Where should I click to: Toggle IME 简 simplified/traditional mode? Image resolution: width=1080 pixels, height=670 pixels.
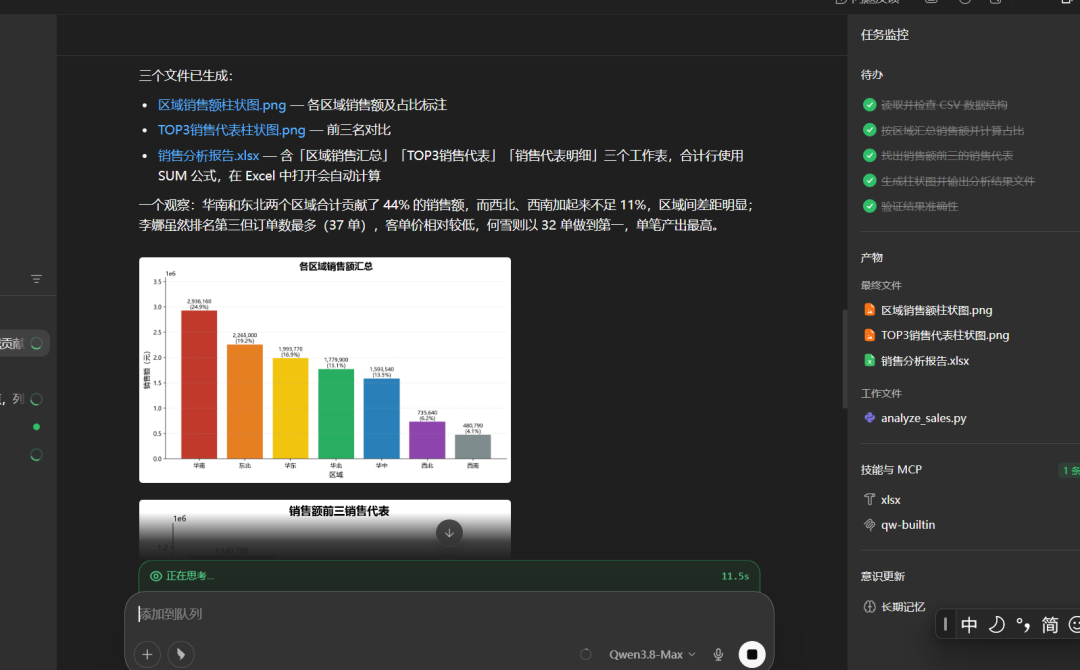click(x=1050, y=625)
